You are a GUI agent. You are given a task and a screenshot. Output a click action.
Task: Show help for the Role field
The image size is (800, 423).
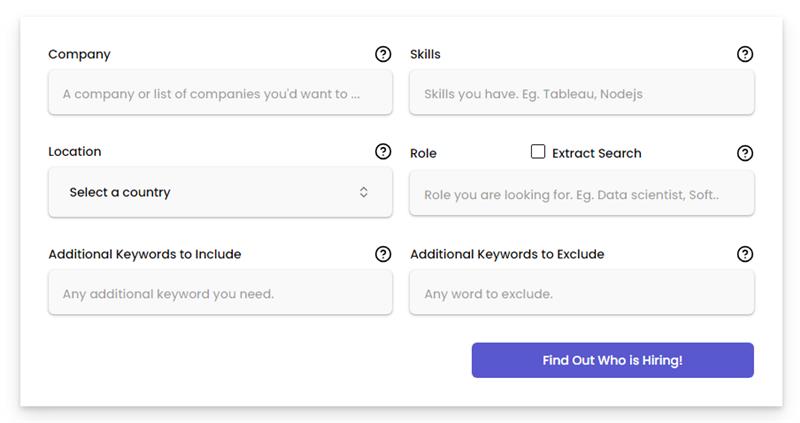pos(745,153)
